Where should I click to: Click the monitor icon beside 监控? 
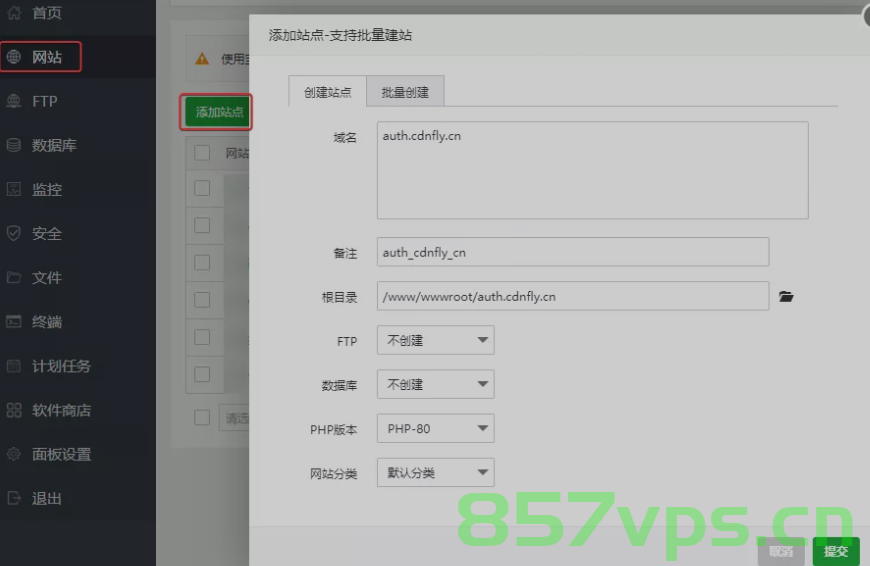[x=14, y=189]
